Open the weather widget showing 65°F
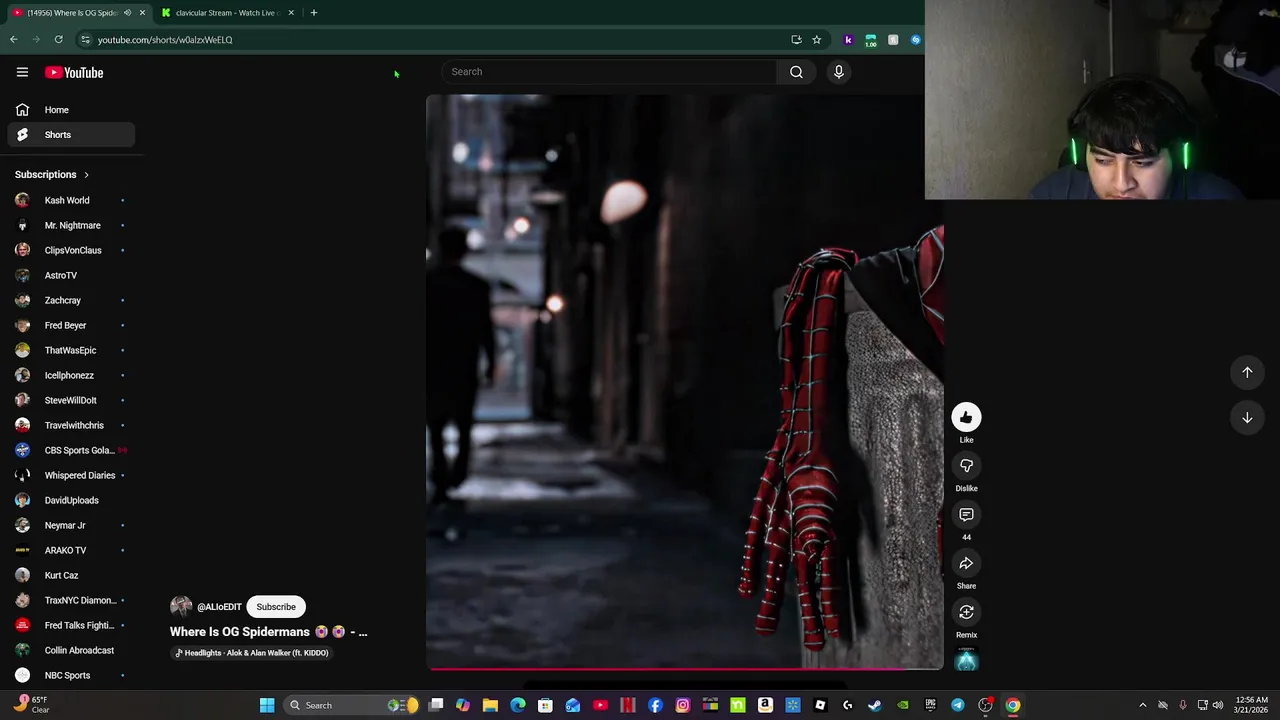 (29, 705)
